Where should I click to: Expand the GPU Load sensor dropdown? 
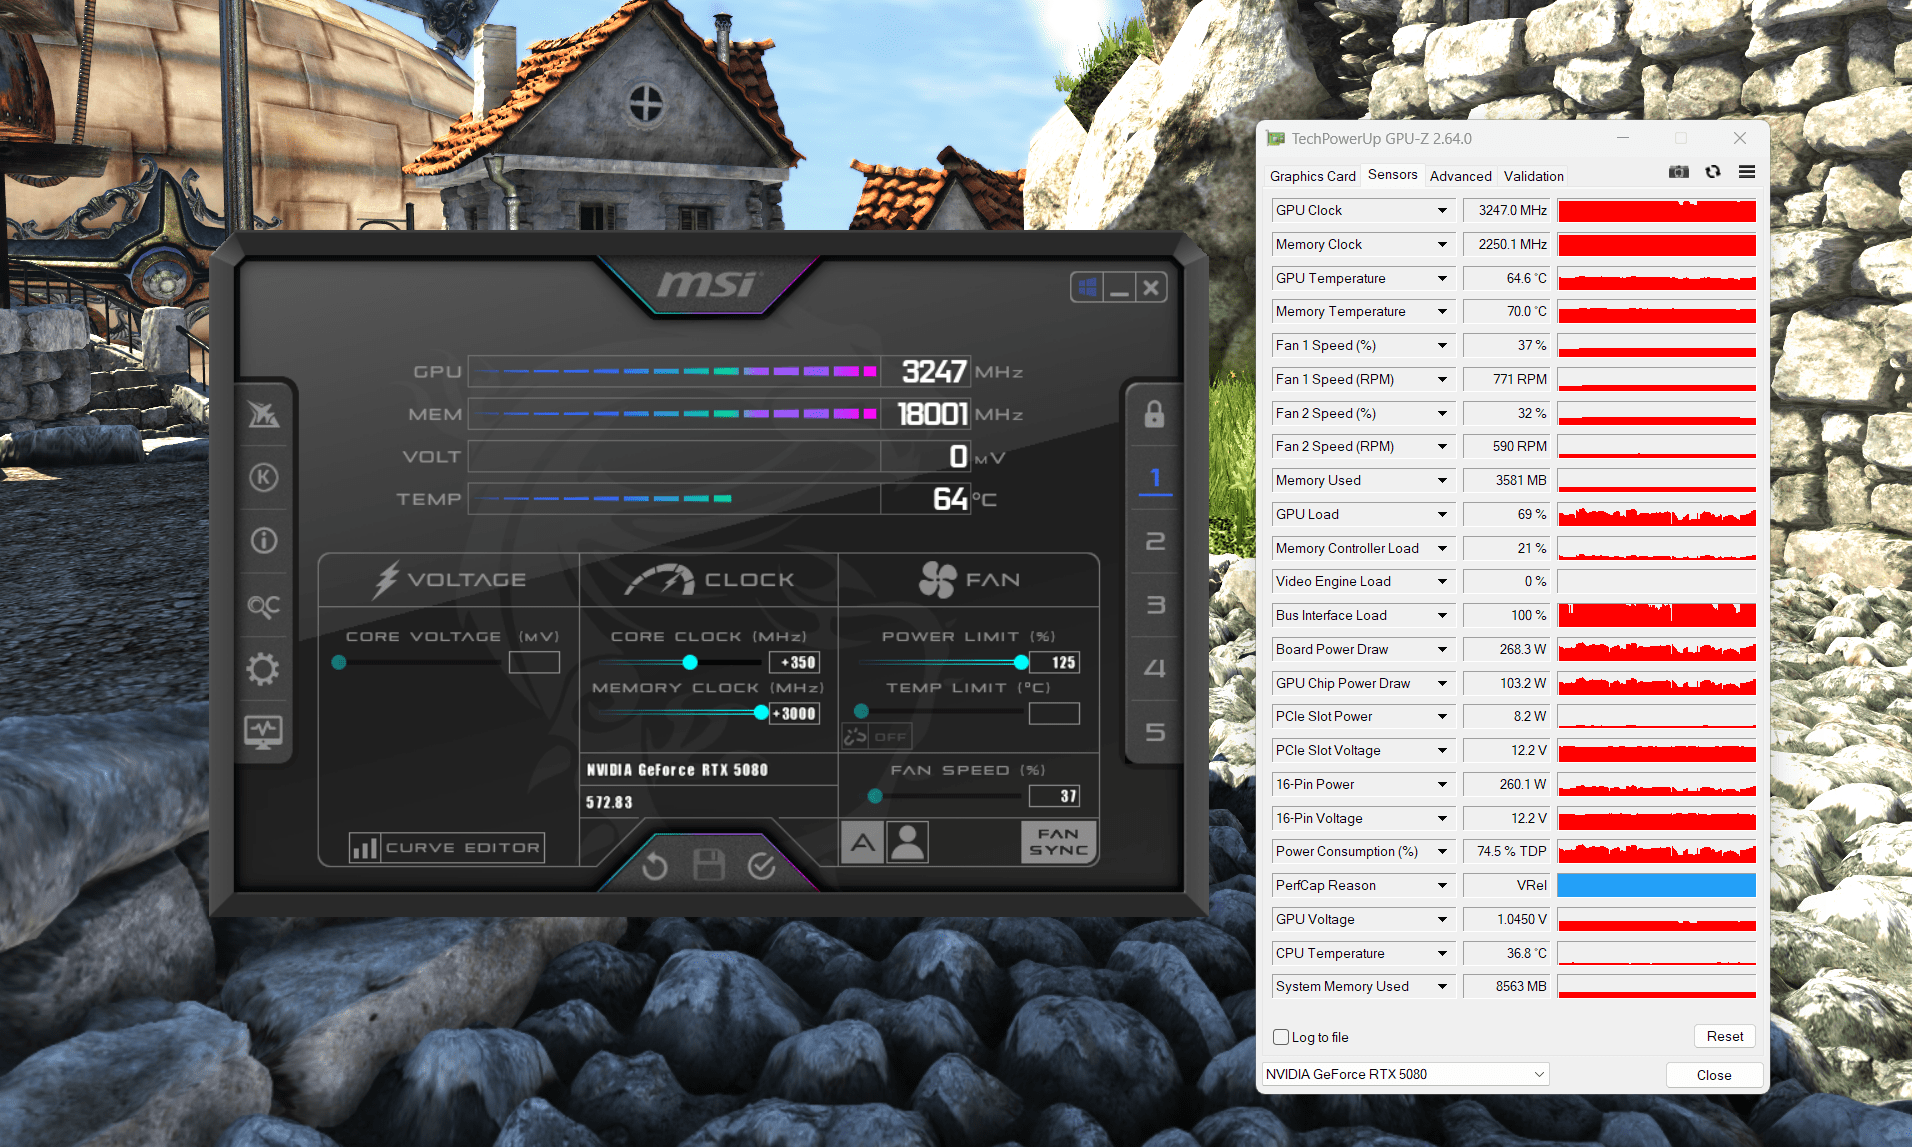[x=1442, y=515]
